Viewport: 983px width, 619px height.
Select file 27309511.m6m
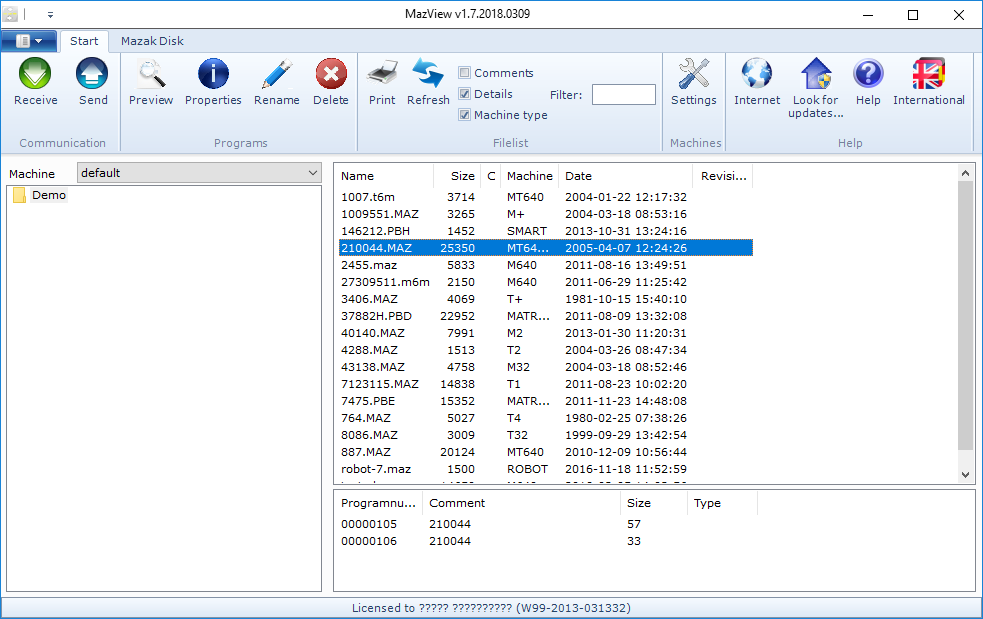[545, 282]
